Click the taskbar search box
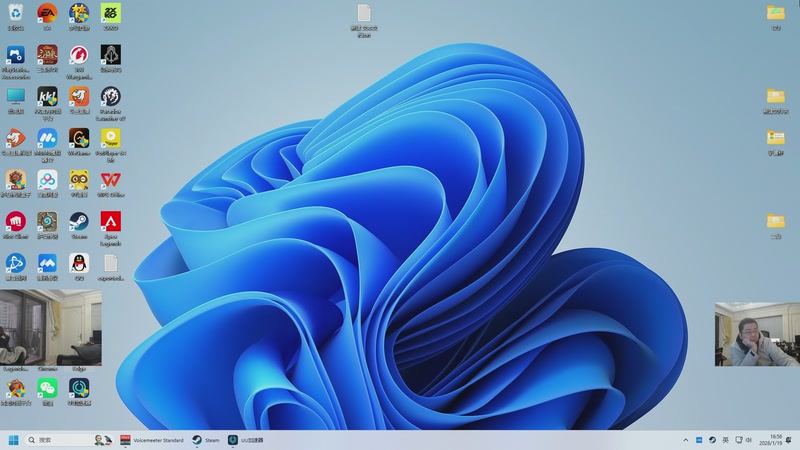The width and height of the screenshot is (800, 450). pos(69,440)
